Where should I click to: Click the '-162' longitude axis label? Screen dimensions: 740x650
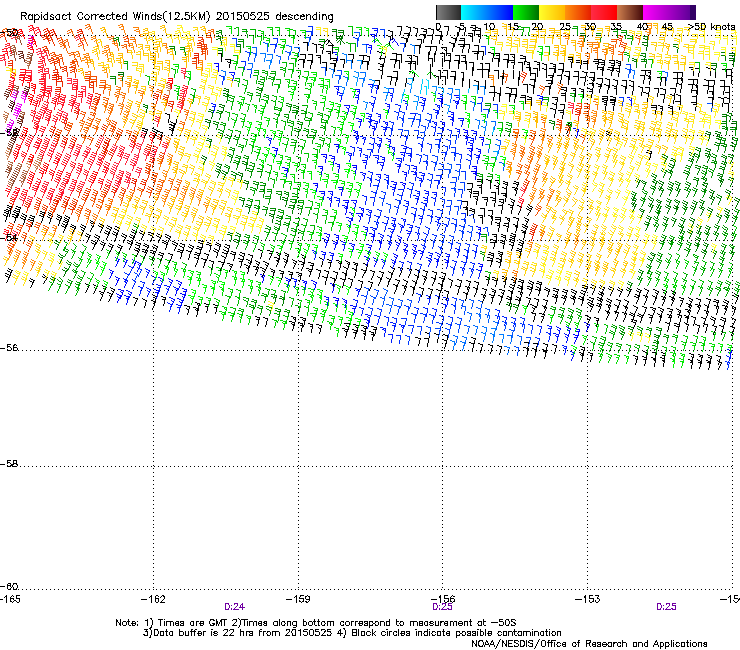point(153,599)
